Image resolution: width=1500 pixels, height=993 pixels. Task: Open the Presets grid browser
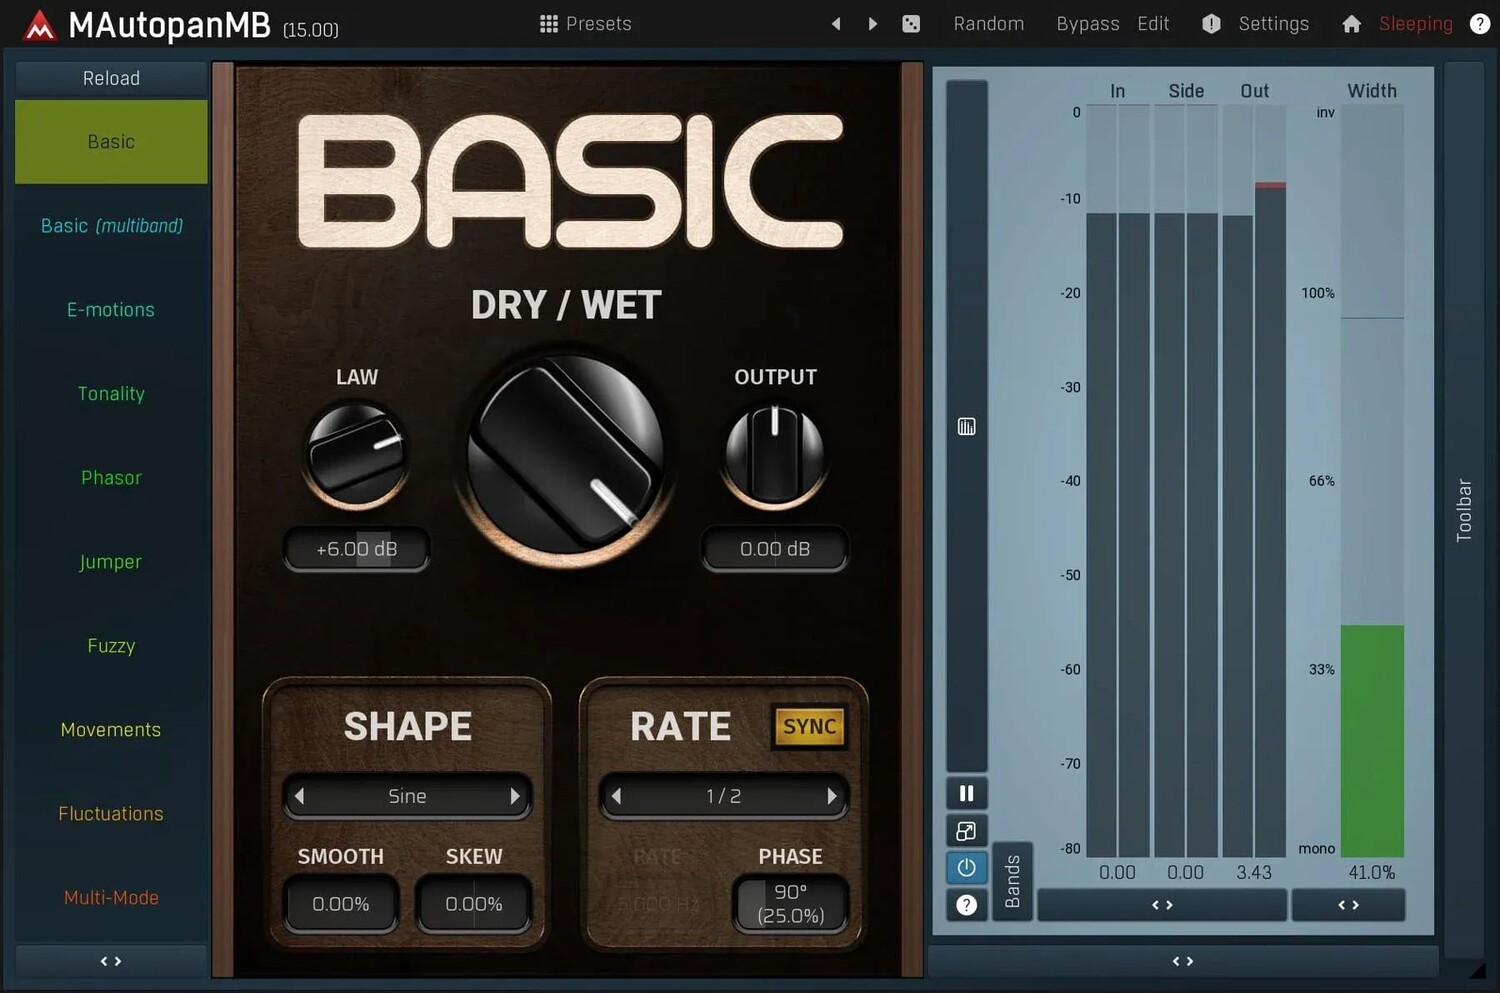[x=548, y=24]
